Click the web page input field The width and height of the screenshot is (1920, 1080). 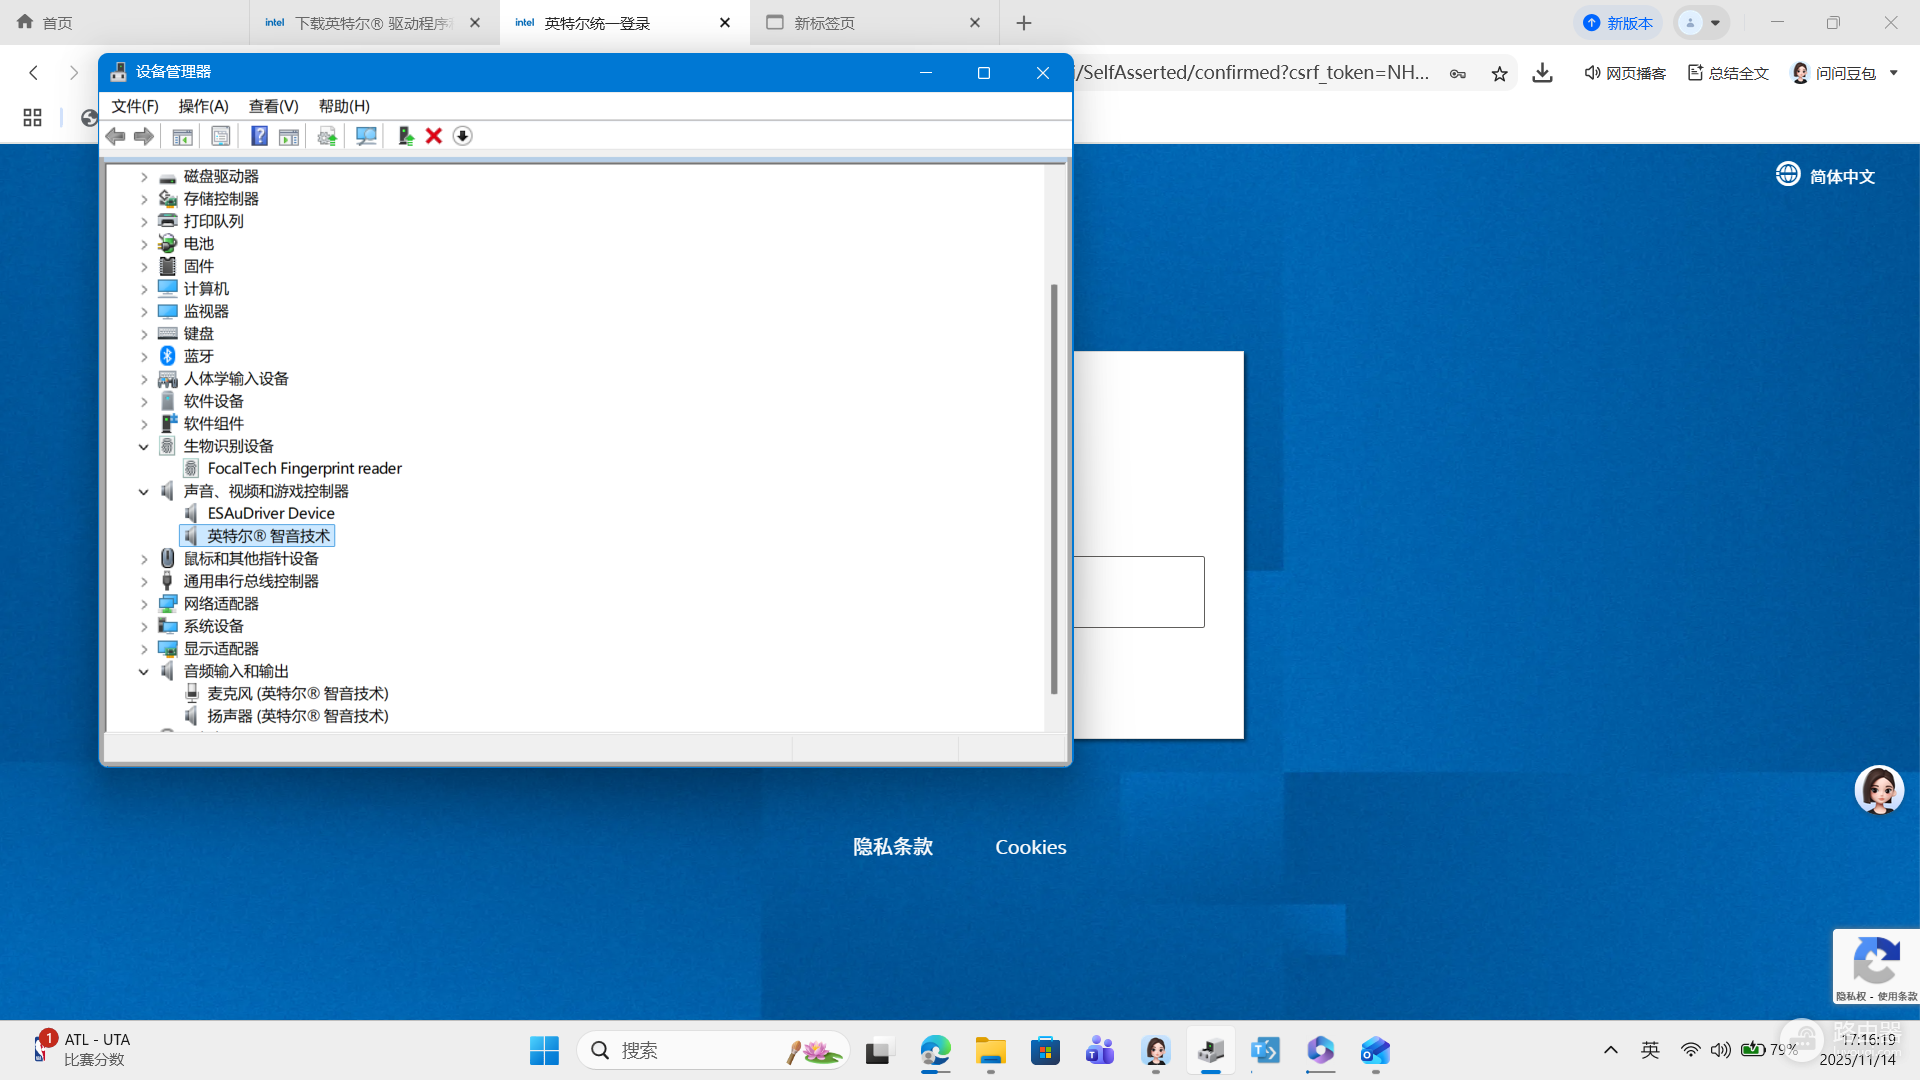click(1139, 592)
